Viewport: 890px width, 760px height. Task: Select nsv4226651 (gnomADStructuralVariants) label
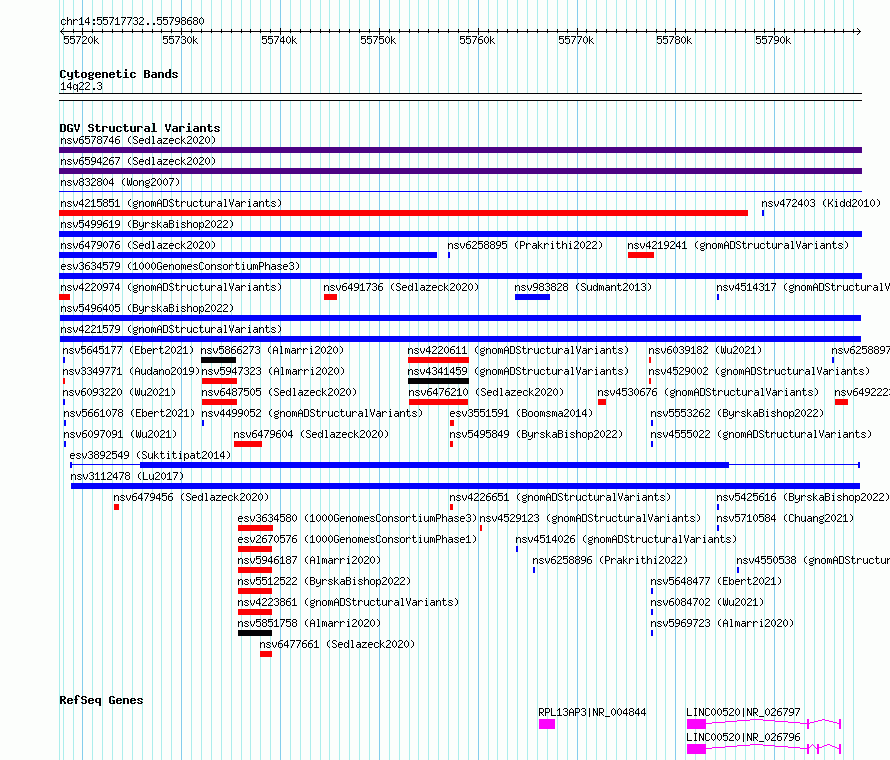tap(560, 497)
